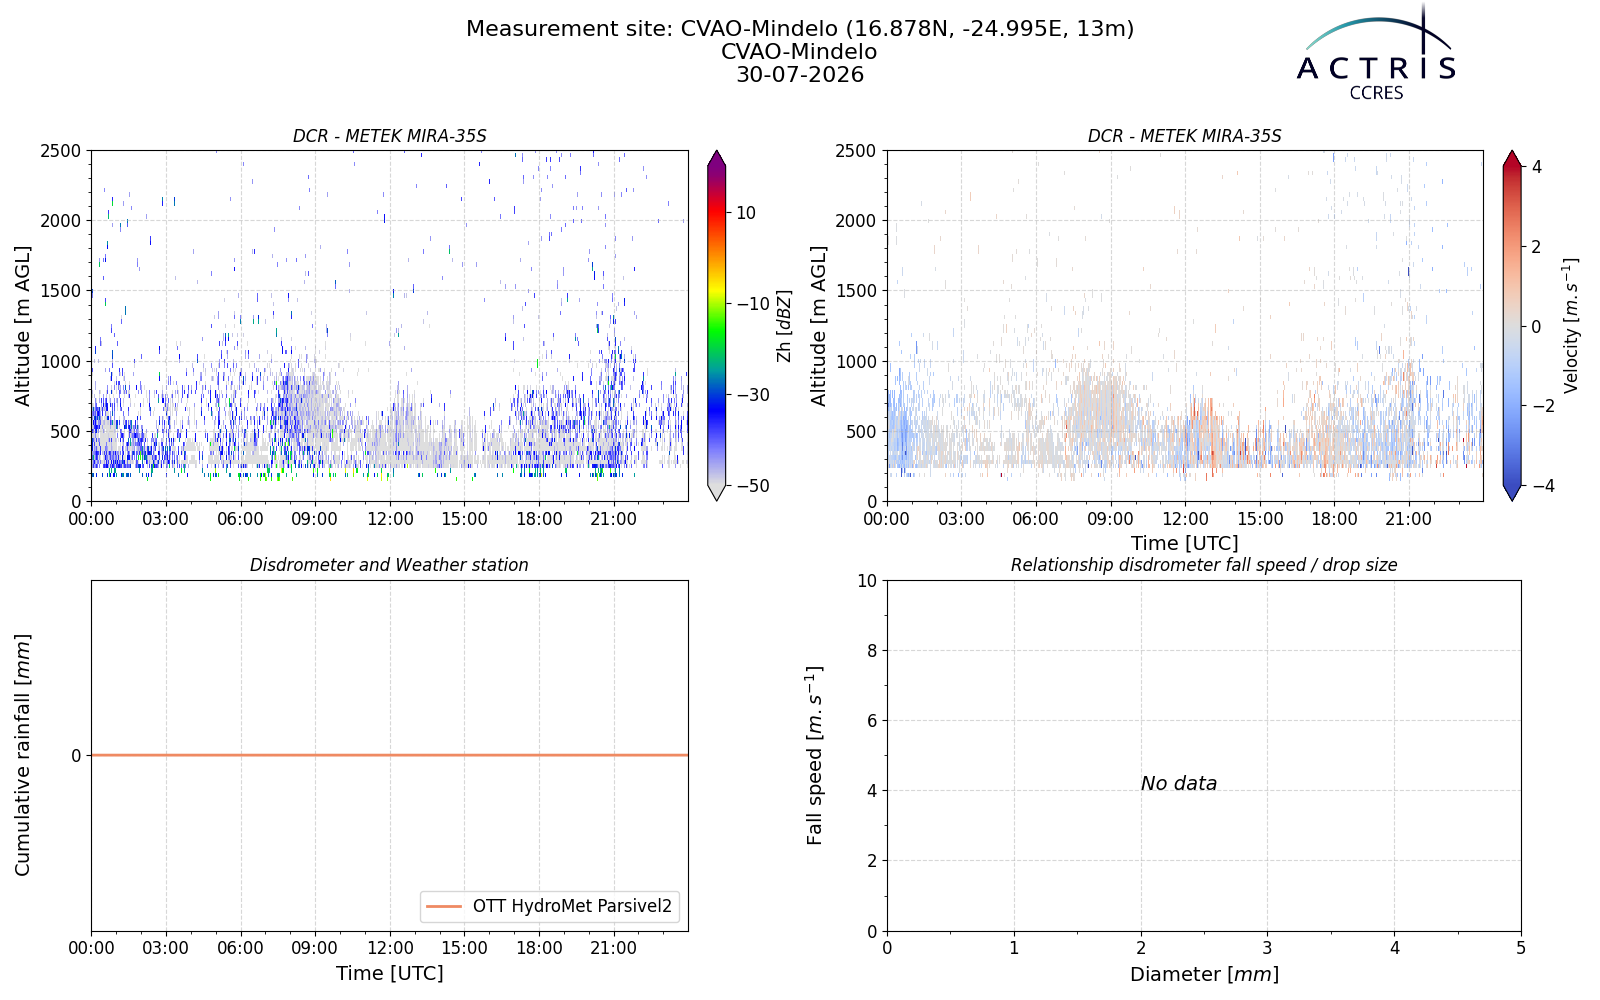Click the '10' tick on the Zh colorbar
Viewport: 1600px width, 1000px height.
tap(746, 213)
